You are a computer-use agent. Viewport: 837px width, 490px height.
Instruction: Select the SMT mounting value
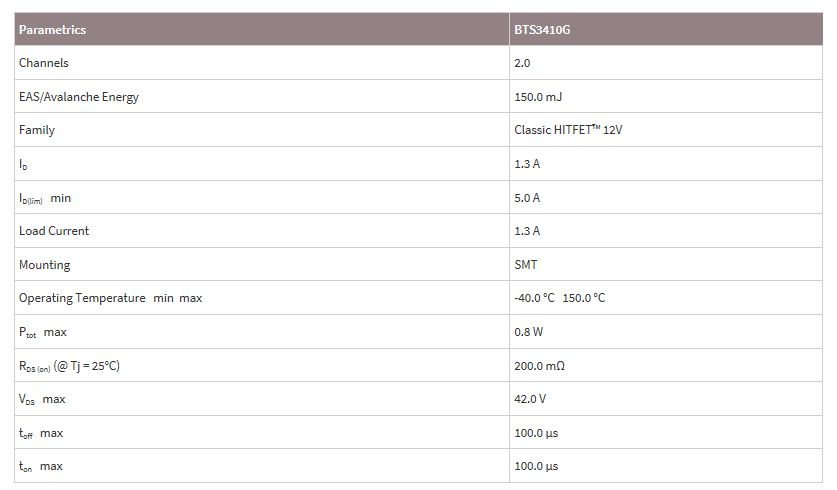[x=526, y=265]
